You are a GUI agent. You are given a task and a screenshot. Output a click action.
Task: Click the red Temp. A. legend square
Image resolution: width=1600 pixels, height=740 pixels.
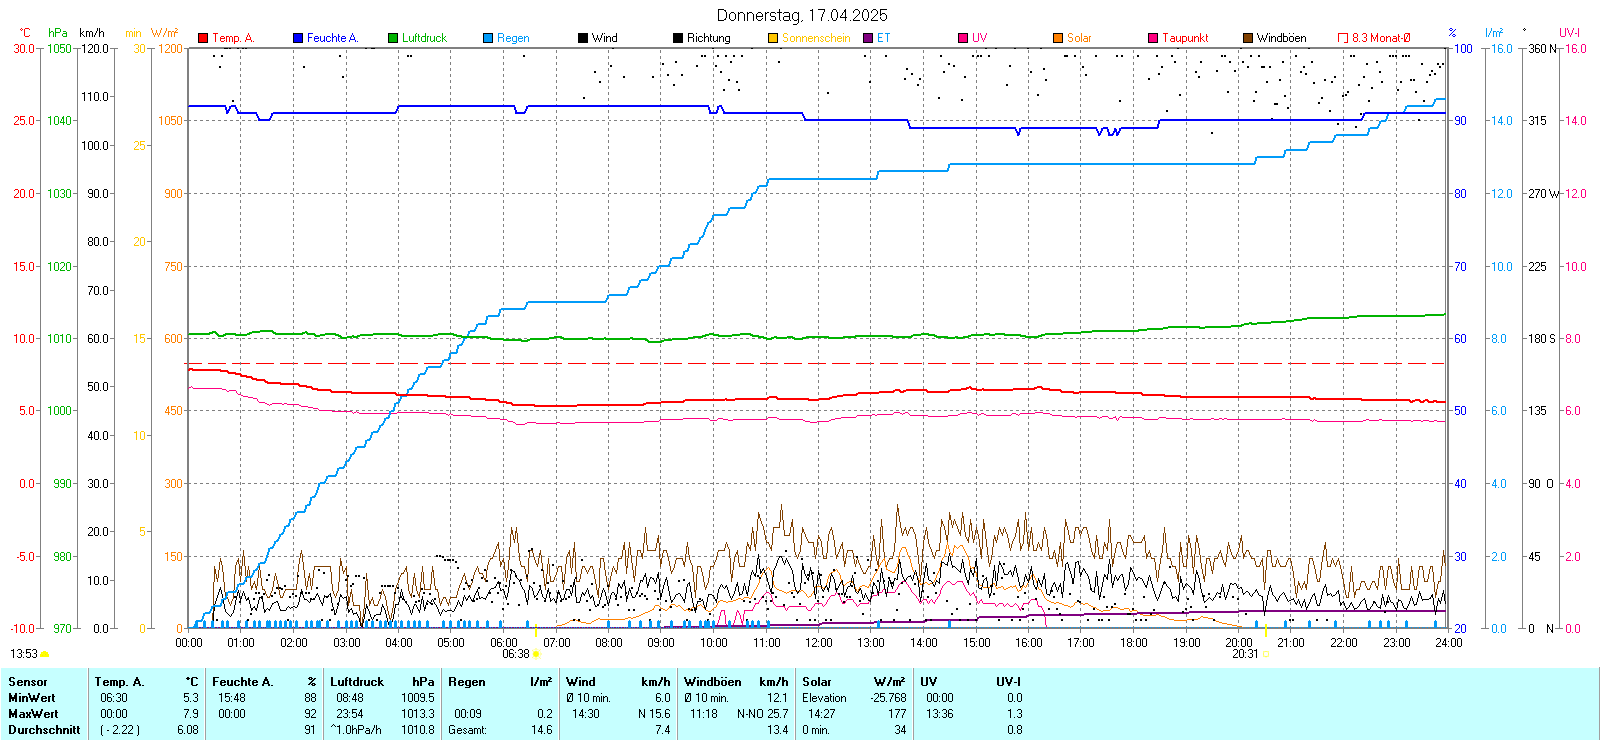click(203, 38)
